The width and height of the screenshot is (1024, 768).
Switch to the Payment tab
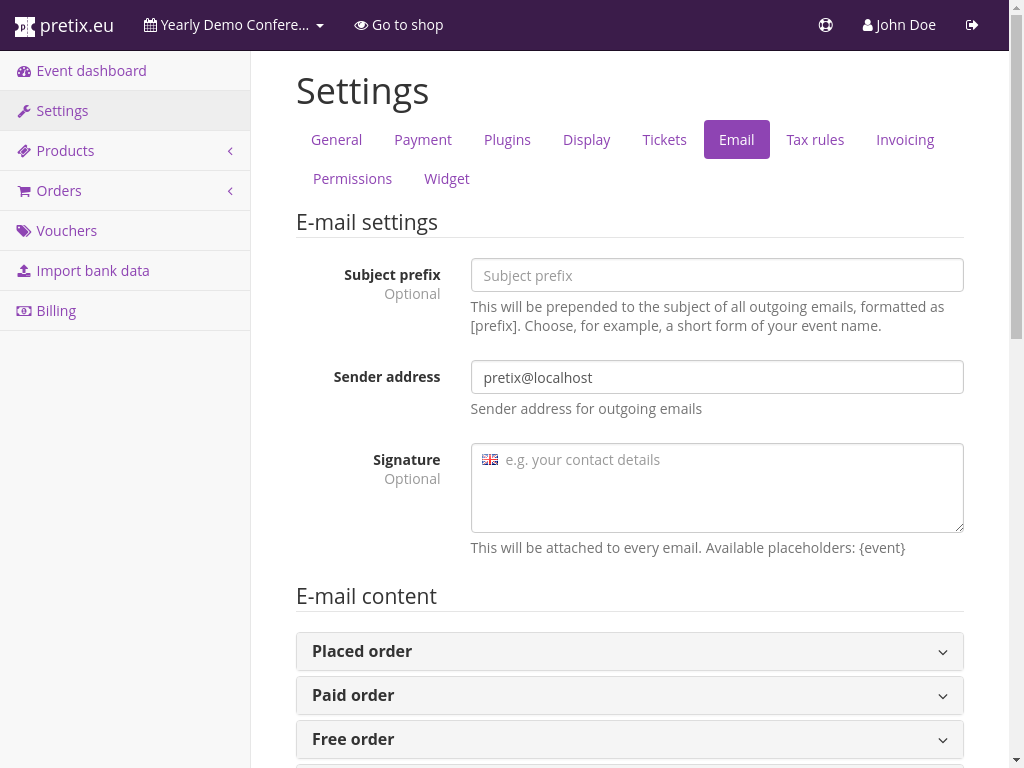point(423,140)
